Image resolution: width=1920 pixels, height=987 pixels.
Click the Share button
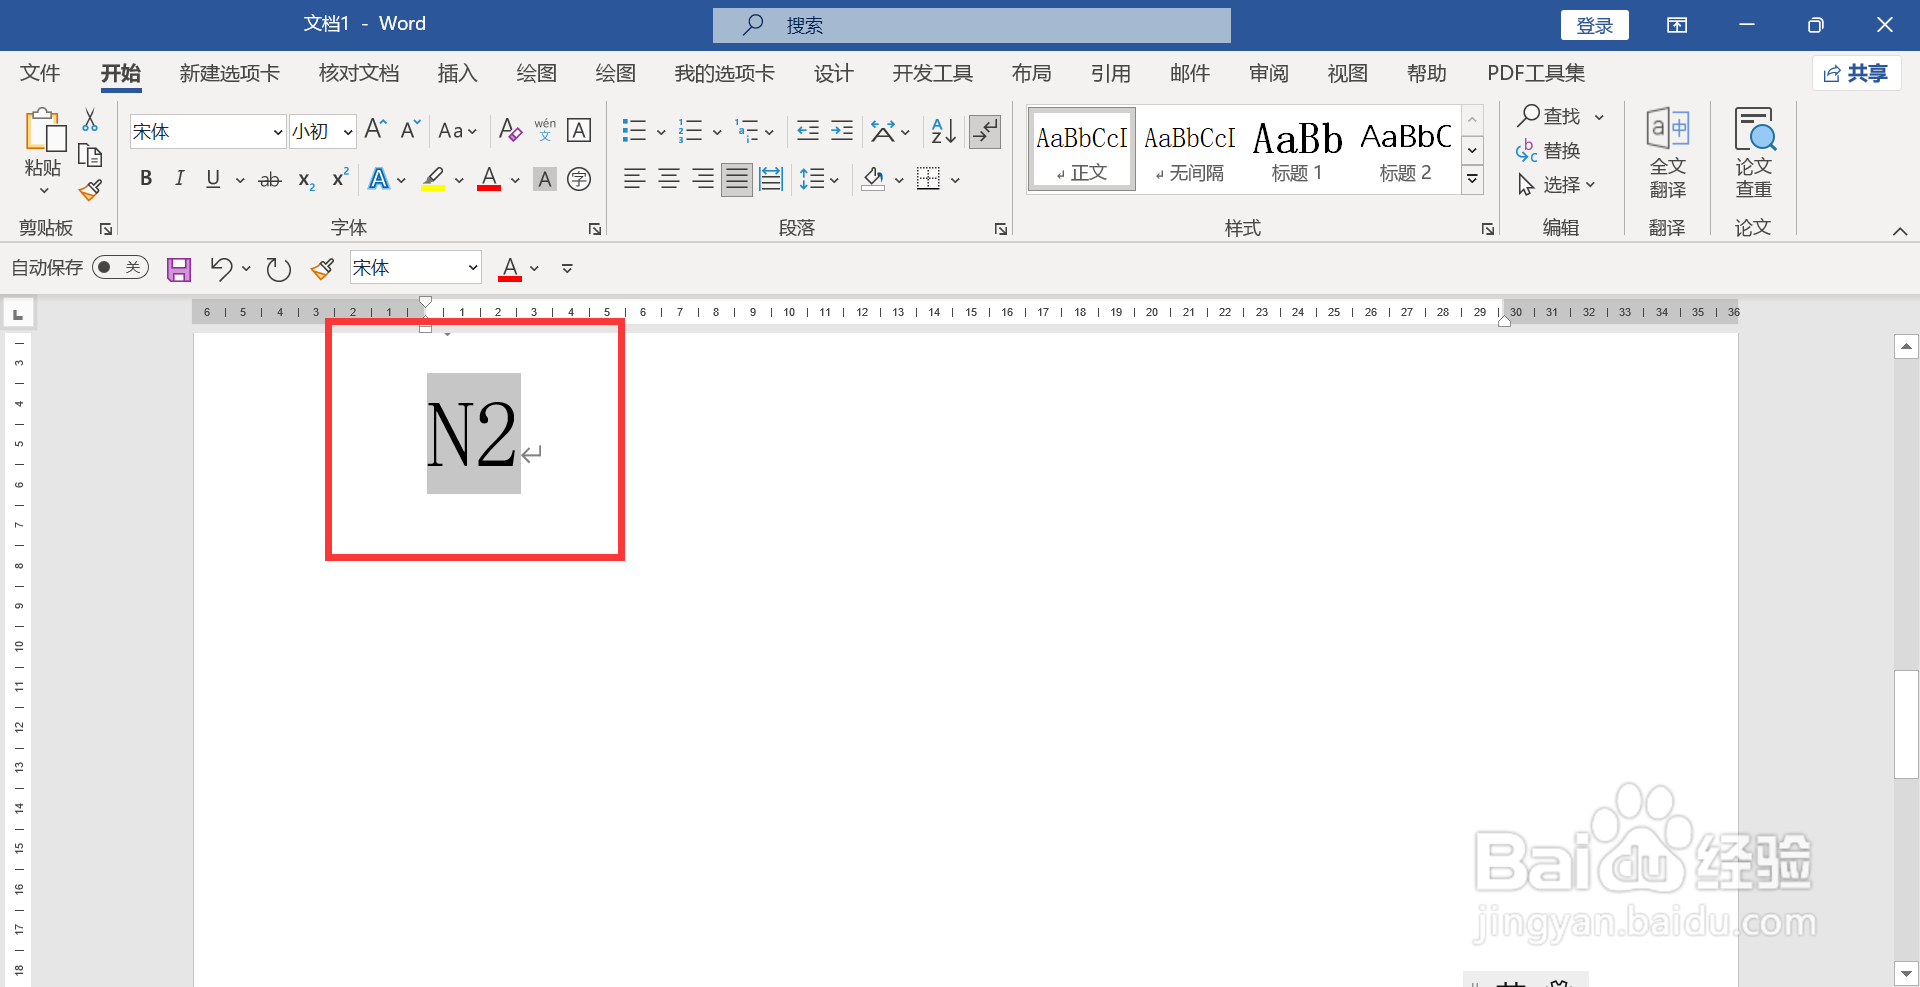point(1856,73)
